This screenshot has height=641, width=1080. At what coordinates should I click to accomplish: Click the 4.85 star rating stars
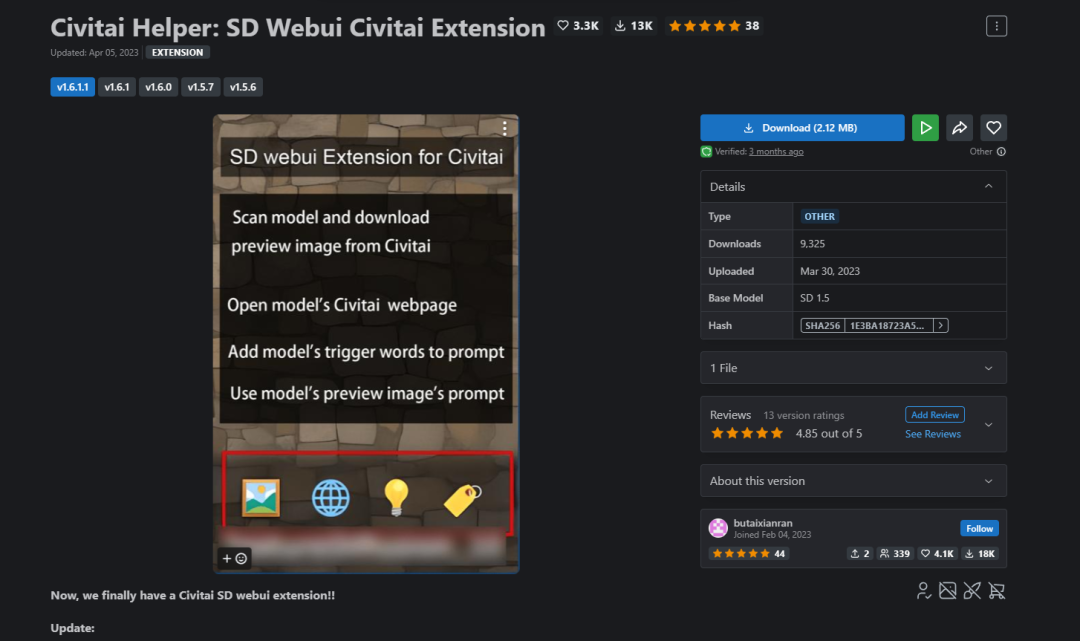tap(746, 433)
